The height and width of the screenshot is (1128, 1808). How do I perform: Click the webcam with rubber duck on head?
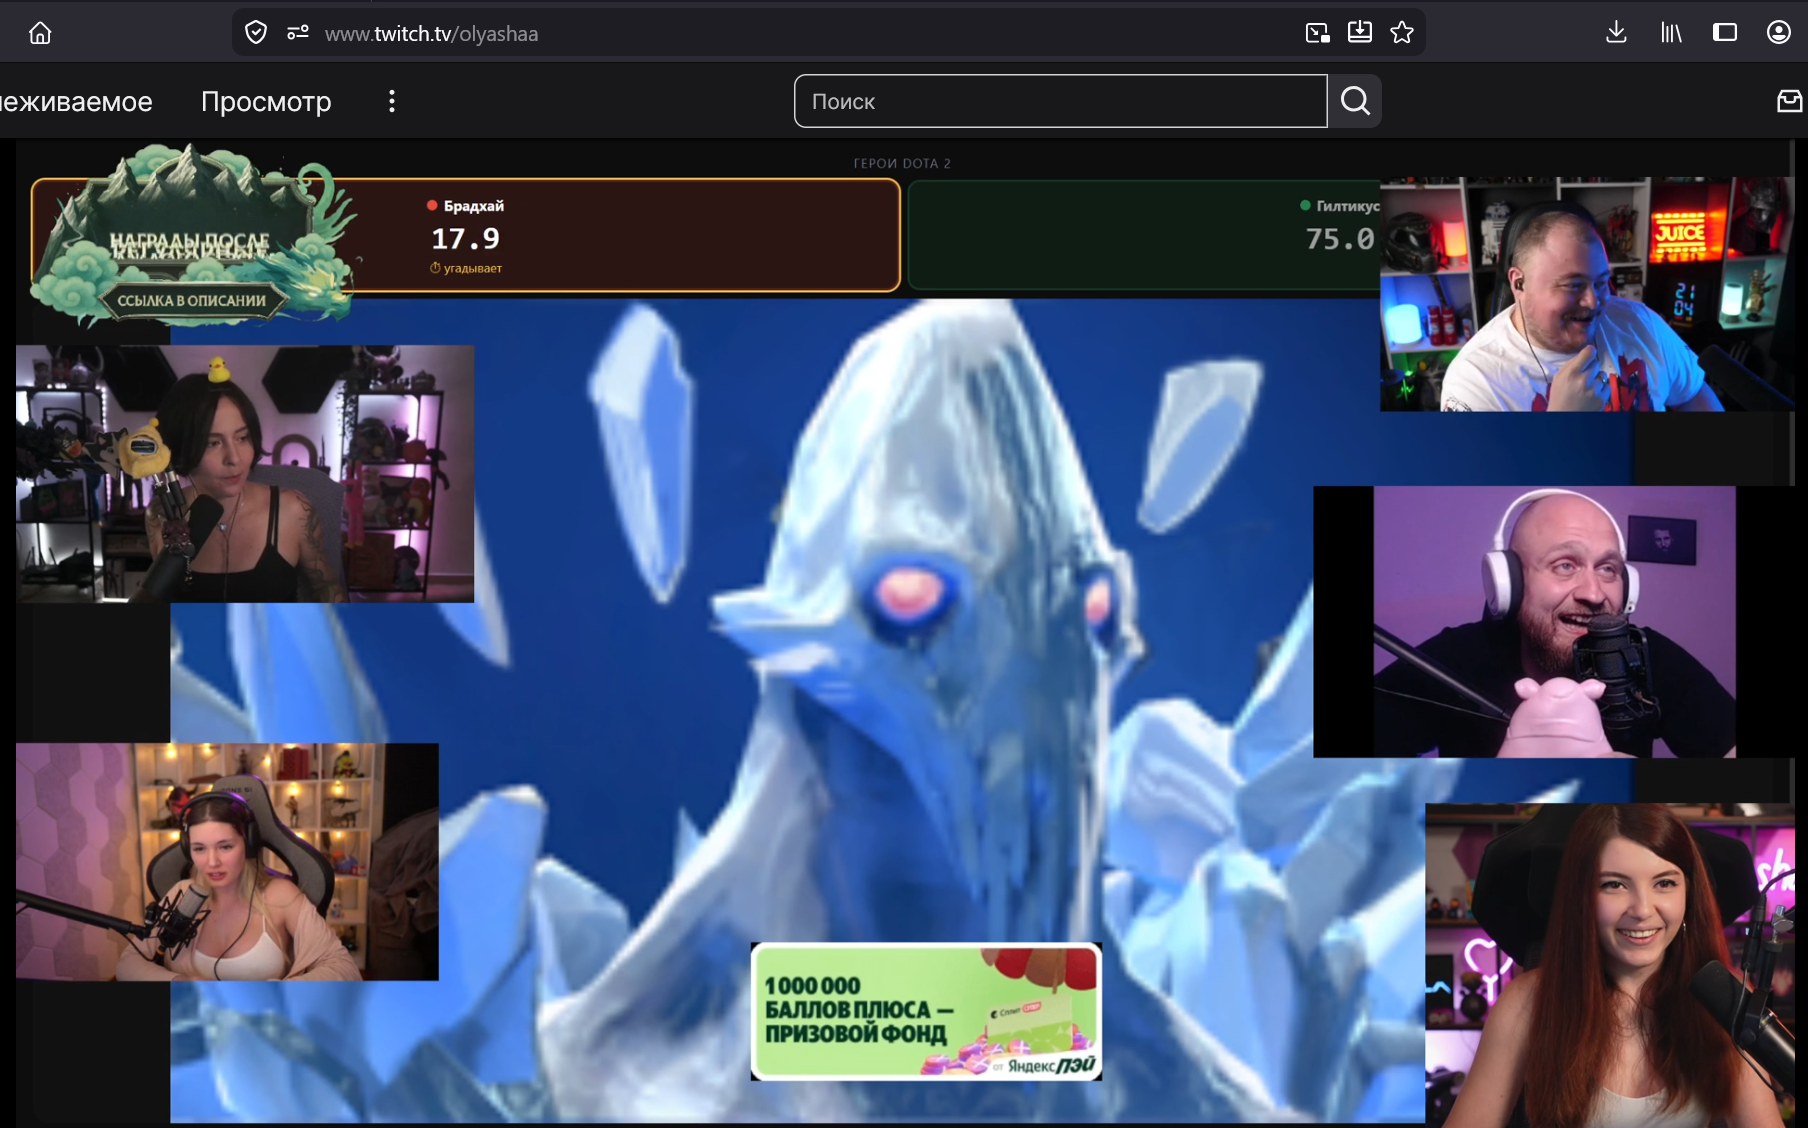click(245, 474)
